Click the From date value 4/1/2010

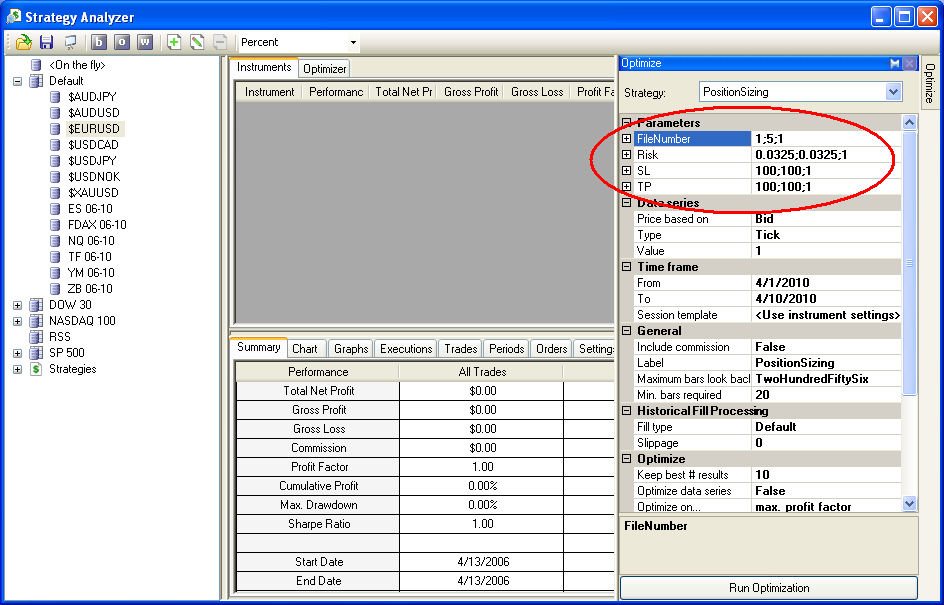tap(827, 283)
